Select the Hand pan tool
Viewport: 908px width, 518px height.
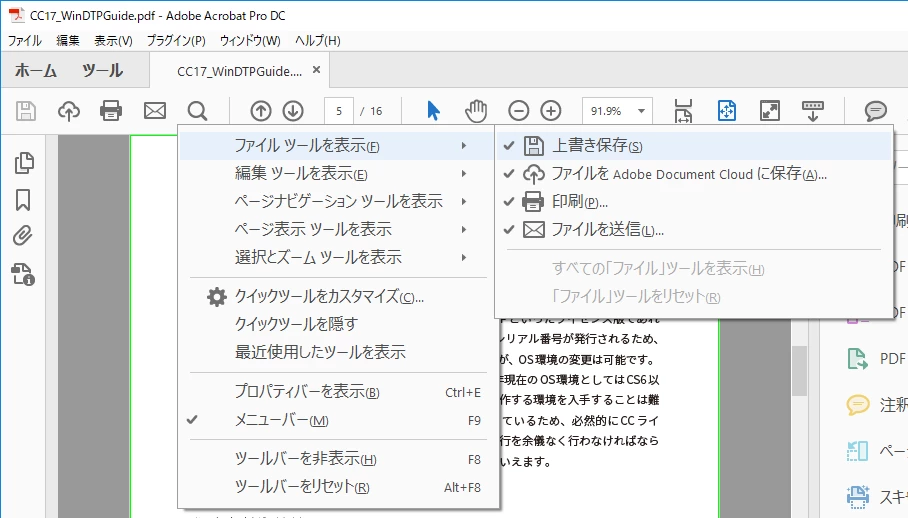pos(475,111)
